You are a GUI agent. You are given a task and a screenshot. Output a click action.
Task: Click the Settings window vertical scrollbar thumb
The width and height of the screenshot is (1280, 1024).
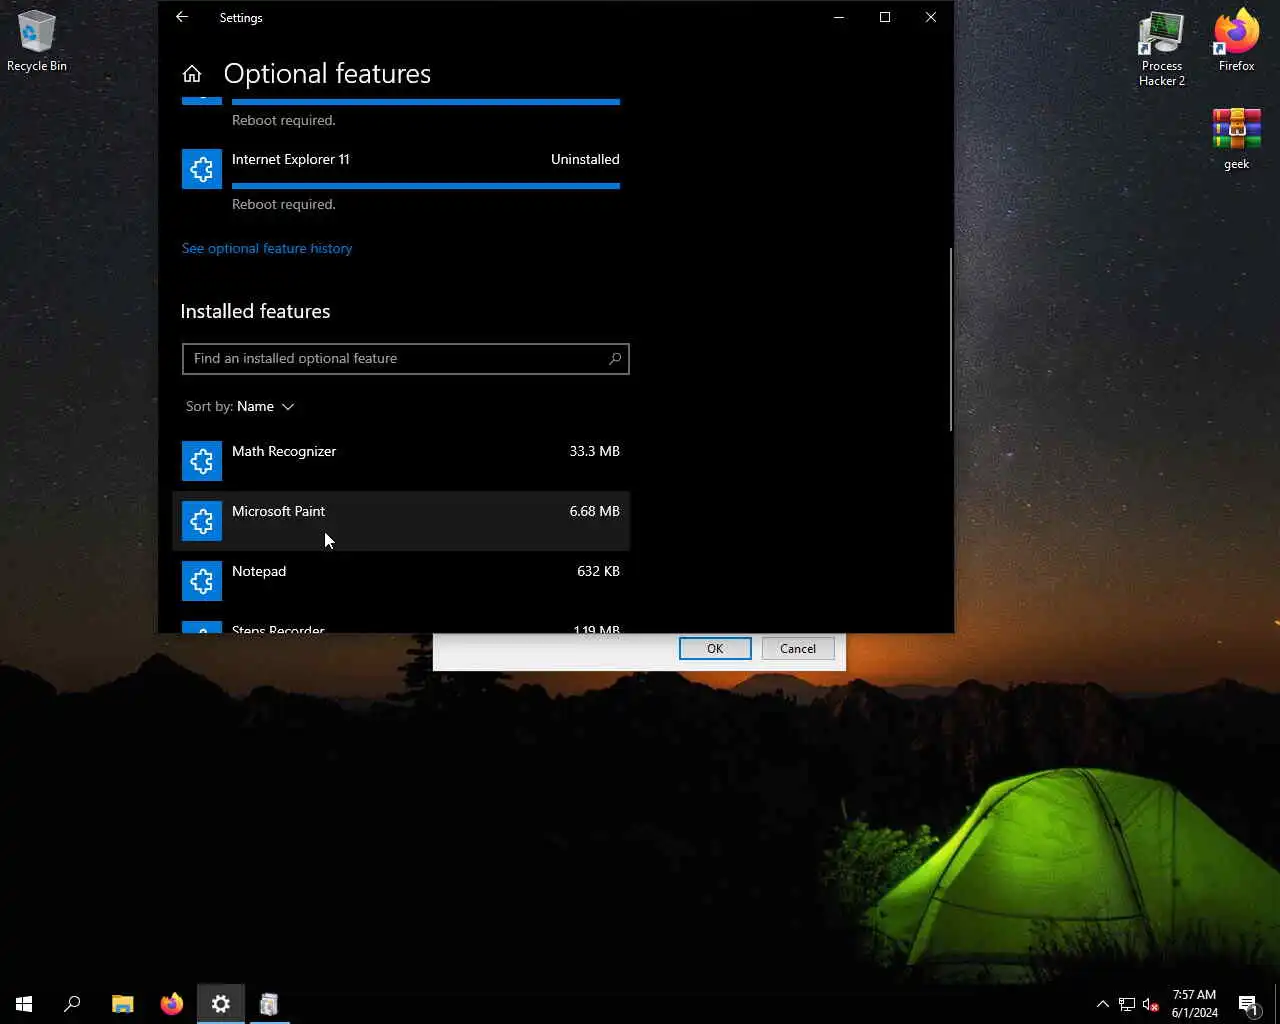(950, 340)
